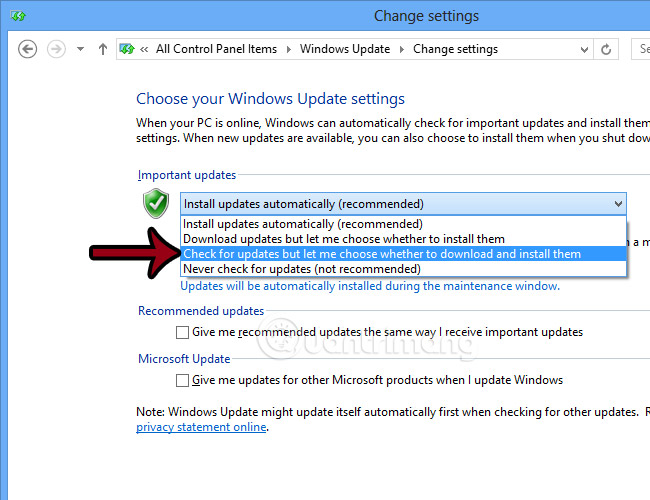Open the address bar history dropdown

584,50
